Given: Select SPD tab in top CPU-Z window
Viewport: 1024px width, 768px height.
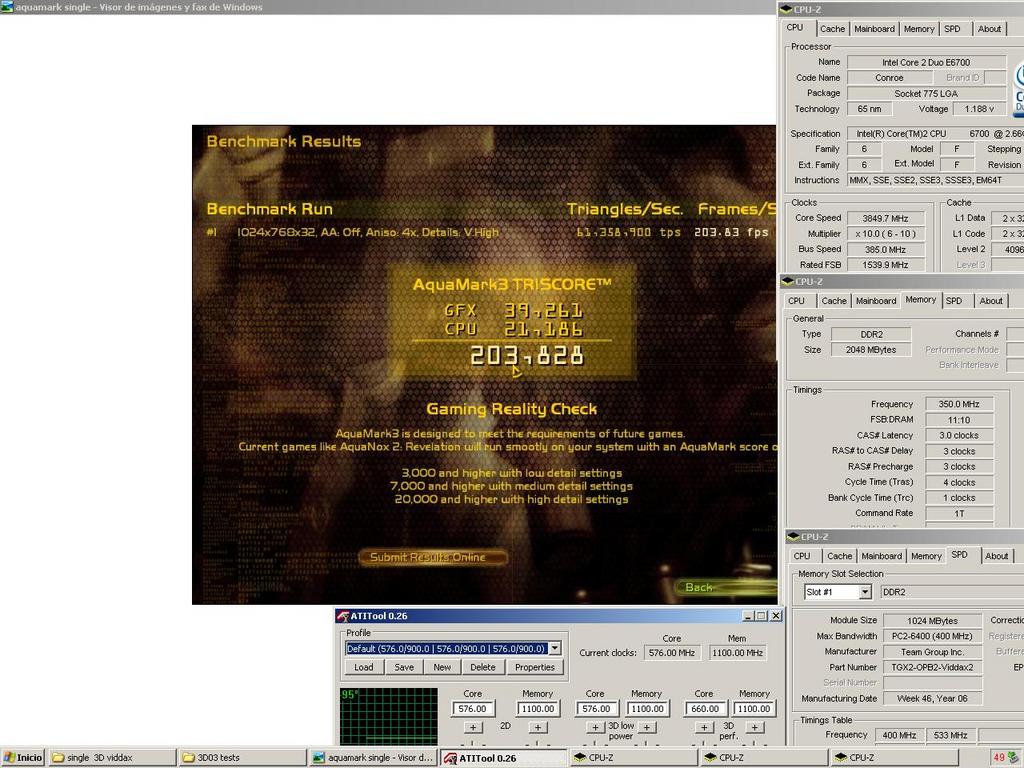Looking at the screenshot, I should click(x=953, y=29).
